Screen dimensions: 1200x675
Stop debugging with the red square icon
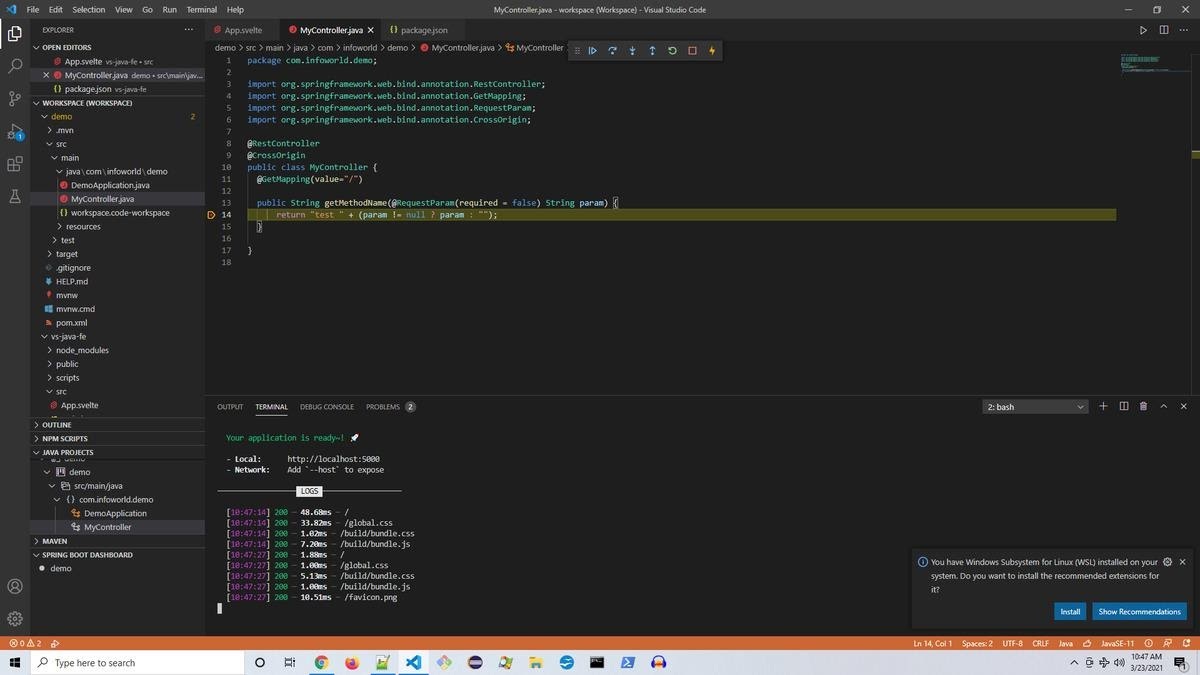(x=692, y=50)
